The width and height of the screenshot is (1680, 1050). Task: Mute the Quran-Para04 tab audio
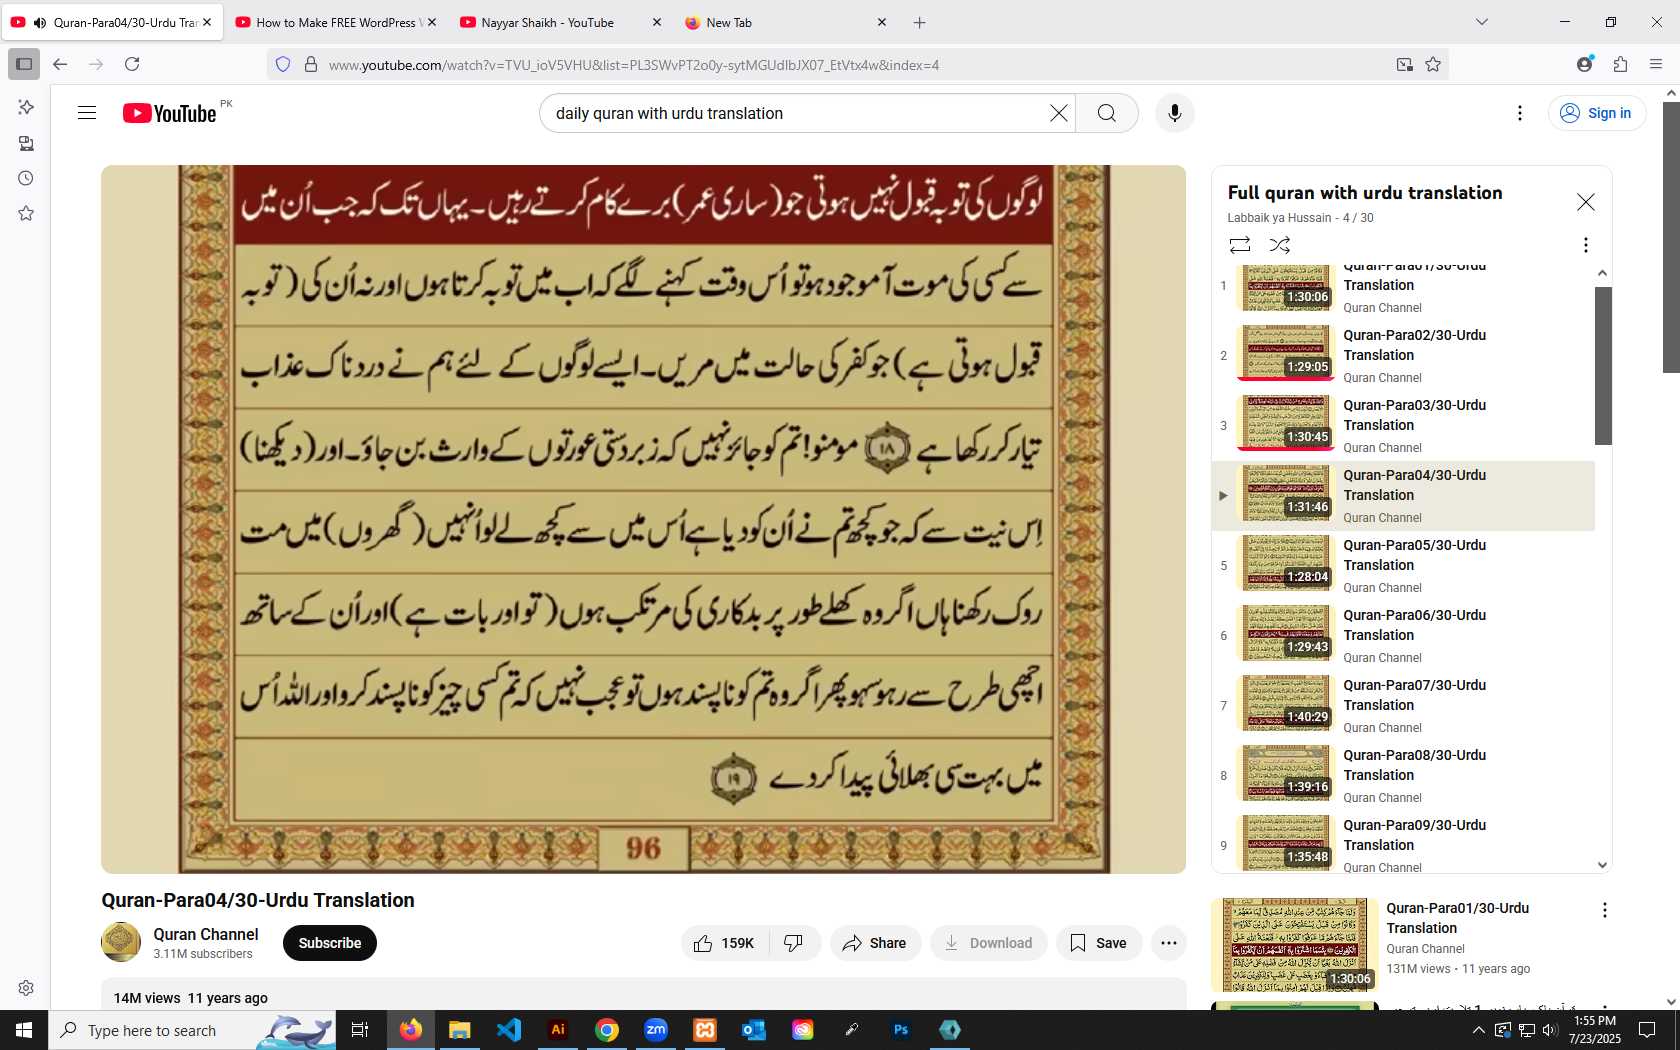pos(40,22)
